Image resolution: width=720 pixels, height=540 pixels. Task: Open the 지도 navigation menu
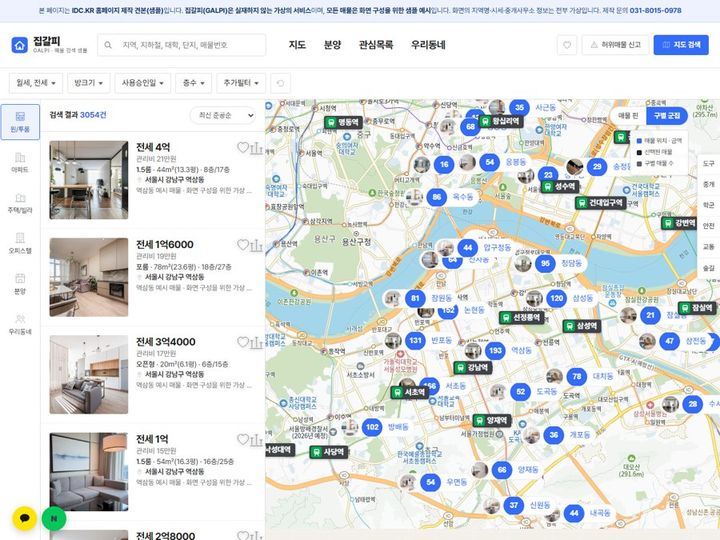coord(297,45)
